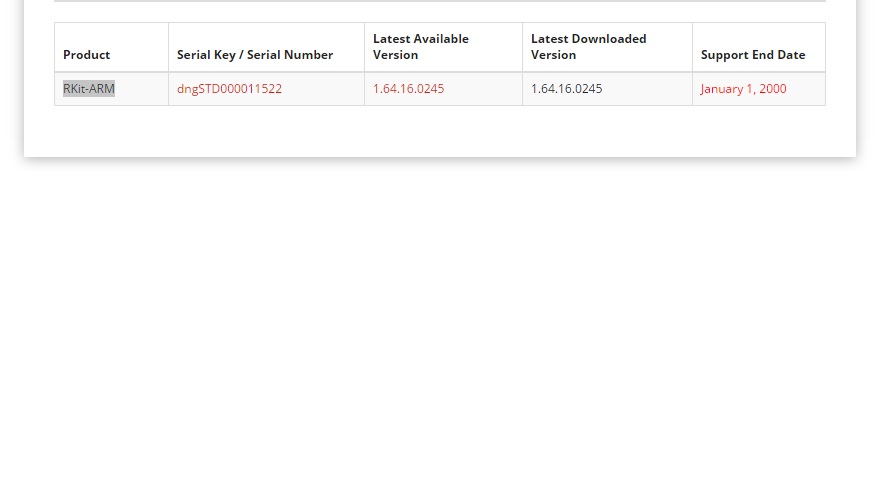Click the Product column header

87,55
